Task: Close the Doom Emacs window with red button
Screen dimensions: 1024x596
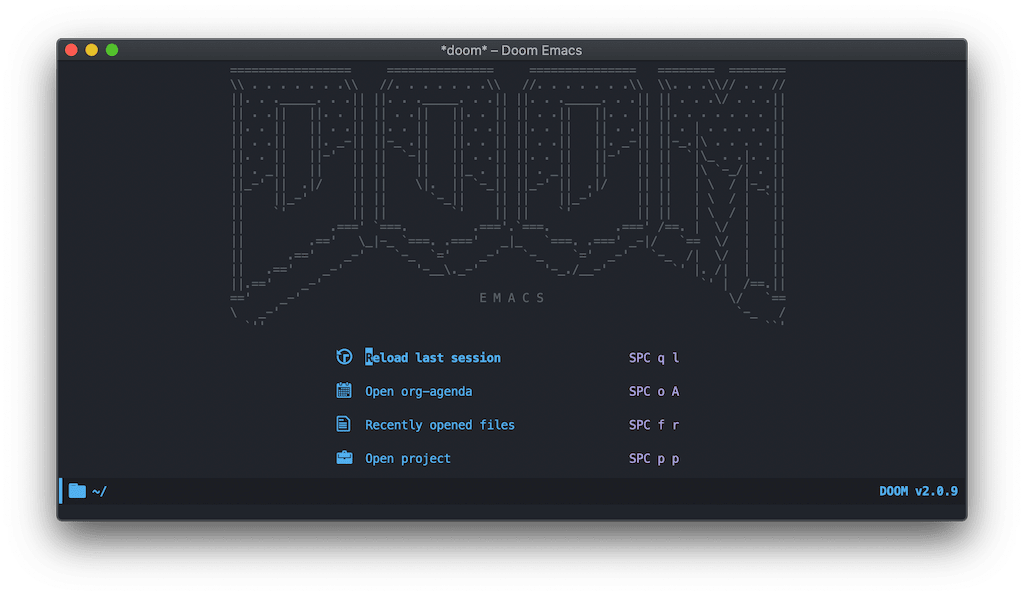Action: (x=72, y=50)
